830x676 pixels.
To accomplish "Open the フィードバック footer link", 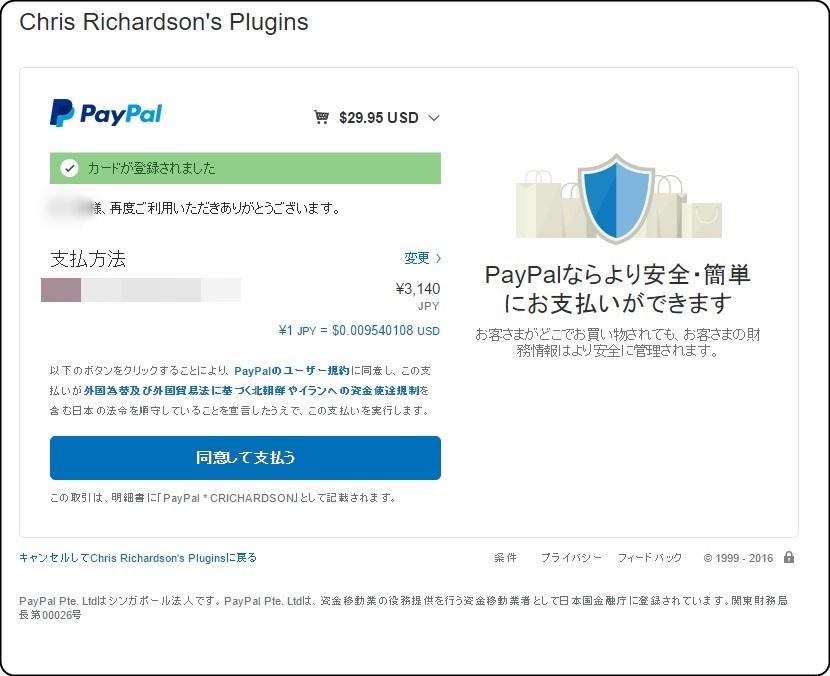I will click(x=650, y=557).
